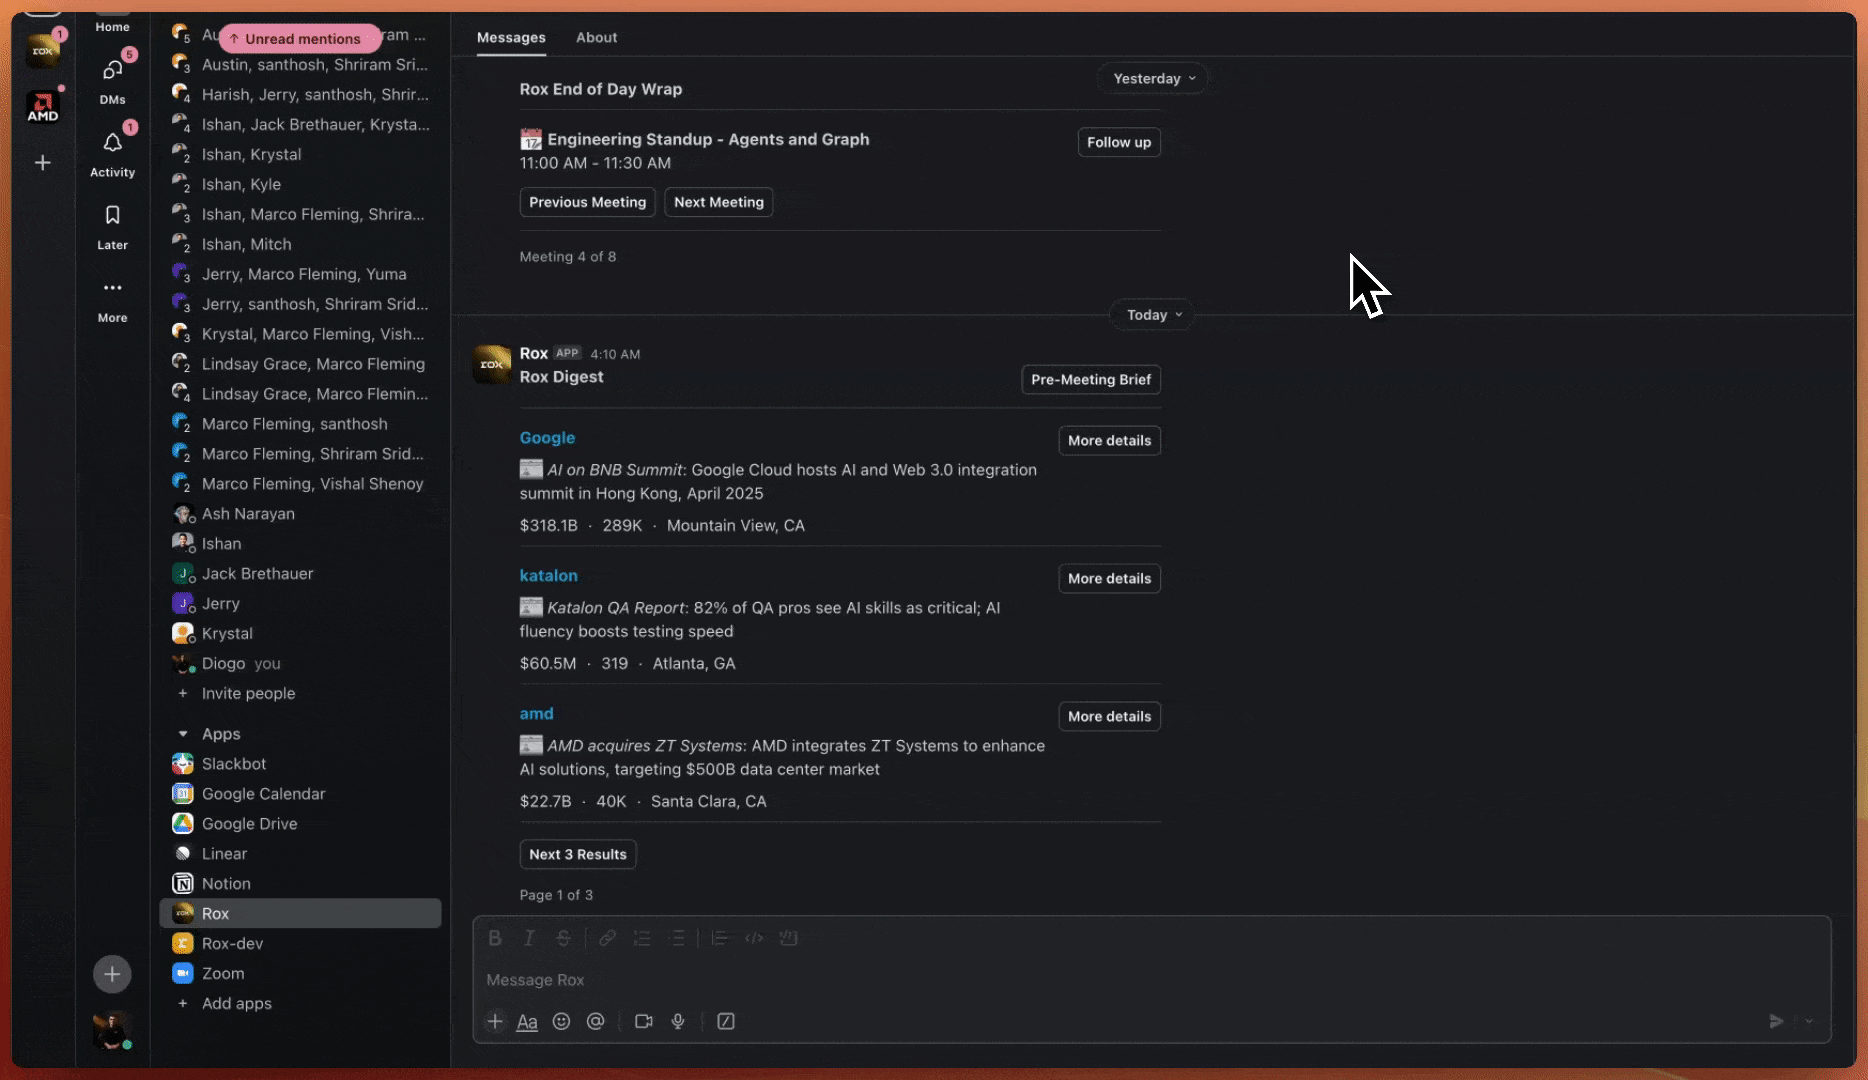Switch to the About tab
Image resolution: width=1868 pixels, height=1080 pixels.
click(x=596, y=37)
